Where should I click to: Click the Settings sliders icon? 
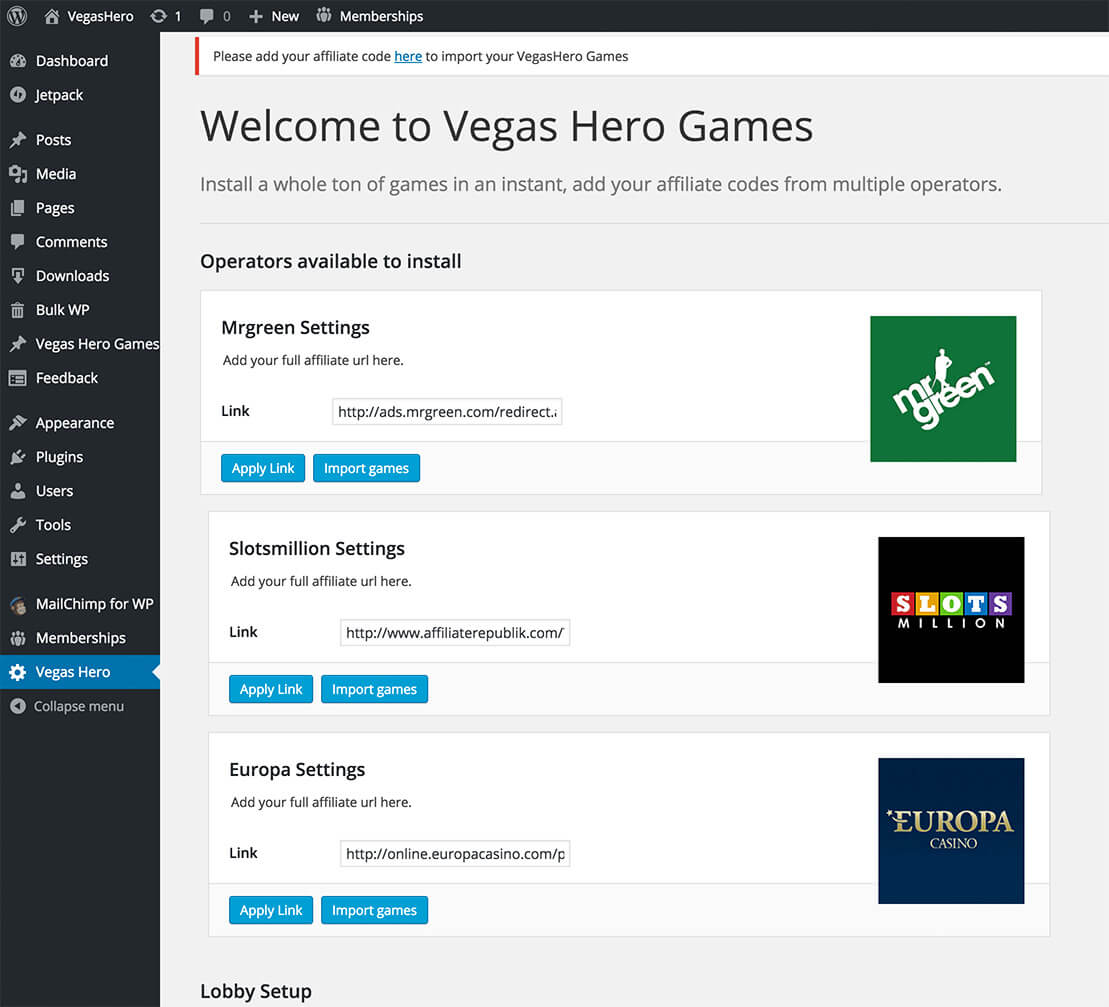point(18,559)
